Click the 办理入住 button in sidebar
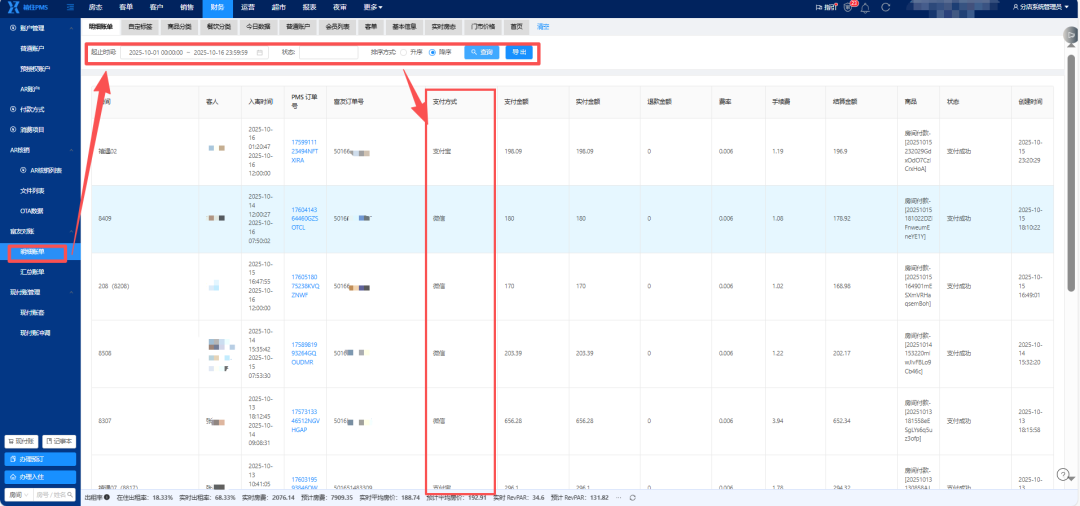 (x=41, y=476)
